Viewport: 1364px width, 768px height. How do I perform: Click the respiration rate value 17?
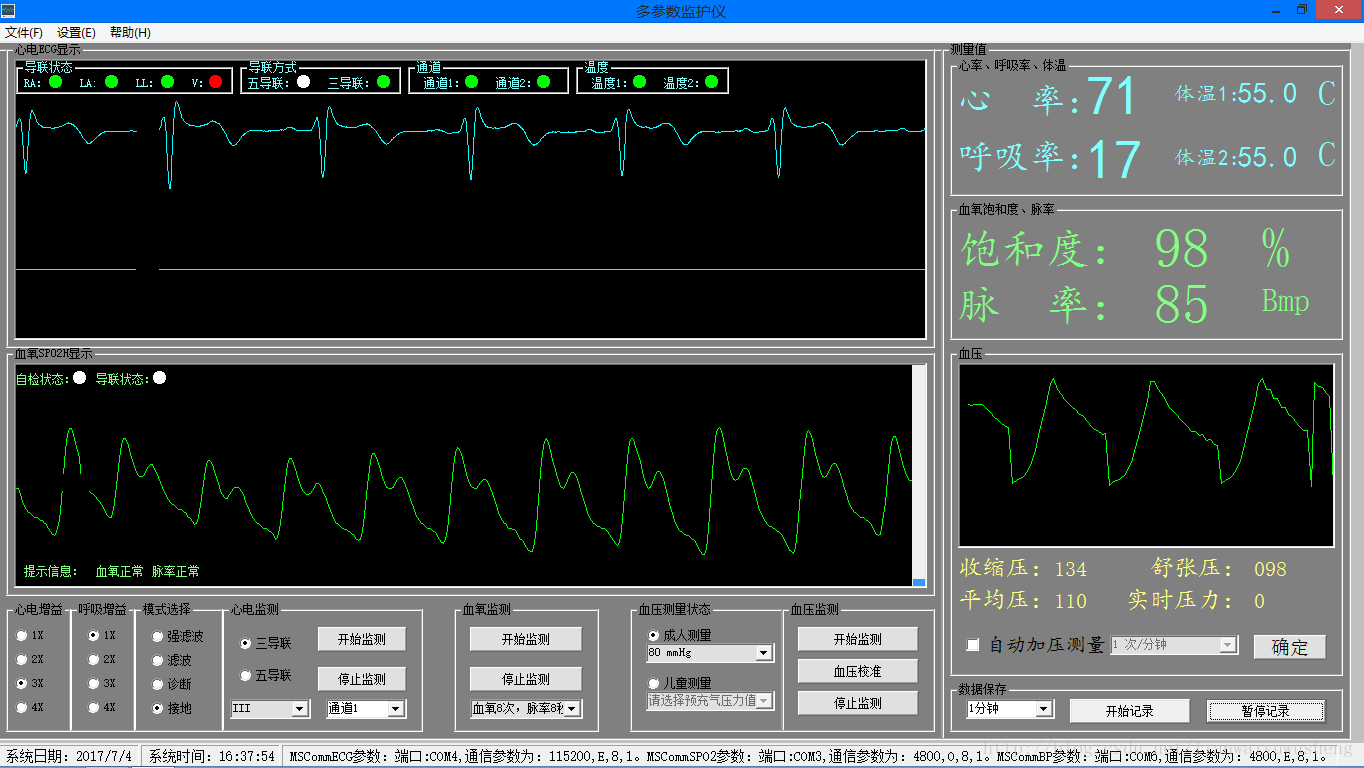pos(1114,159)
